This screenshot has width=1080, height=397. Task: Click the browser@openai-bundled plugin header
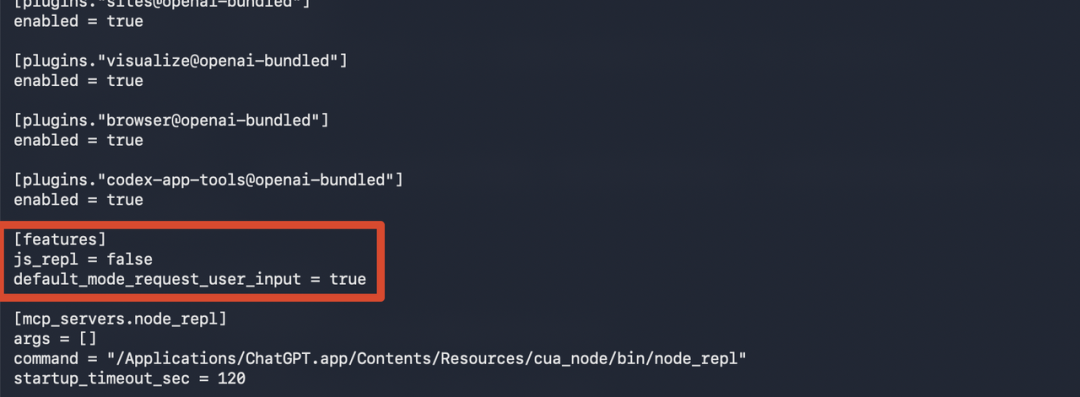(171, 120)
